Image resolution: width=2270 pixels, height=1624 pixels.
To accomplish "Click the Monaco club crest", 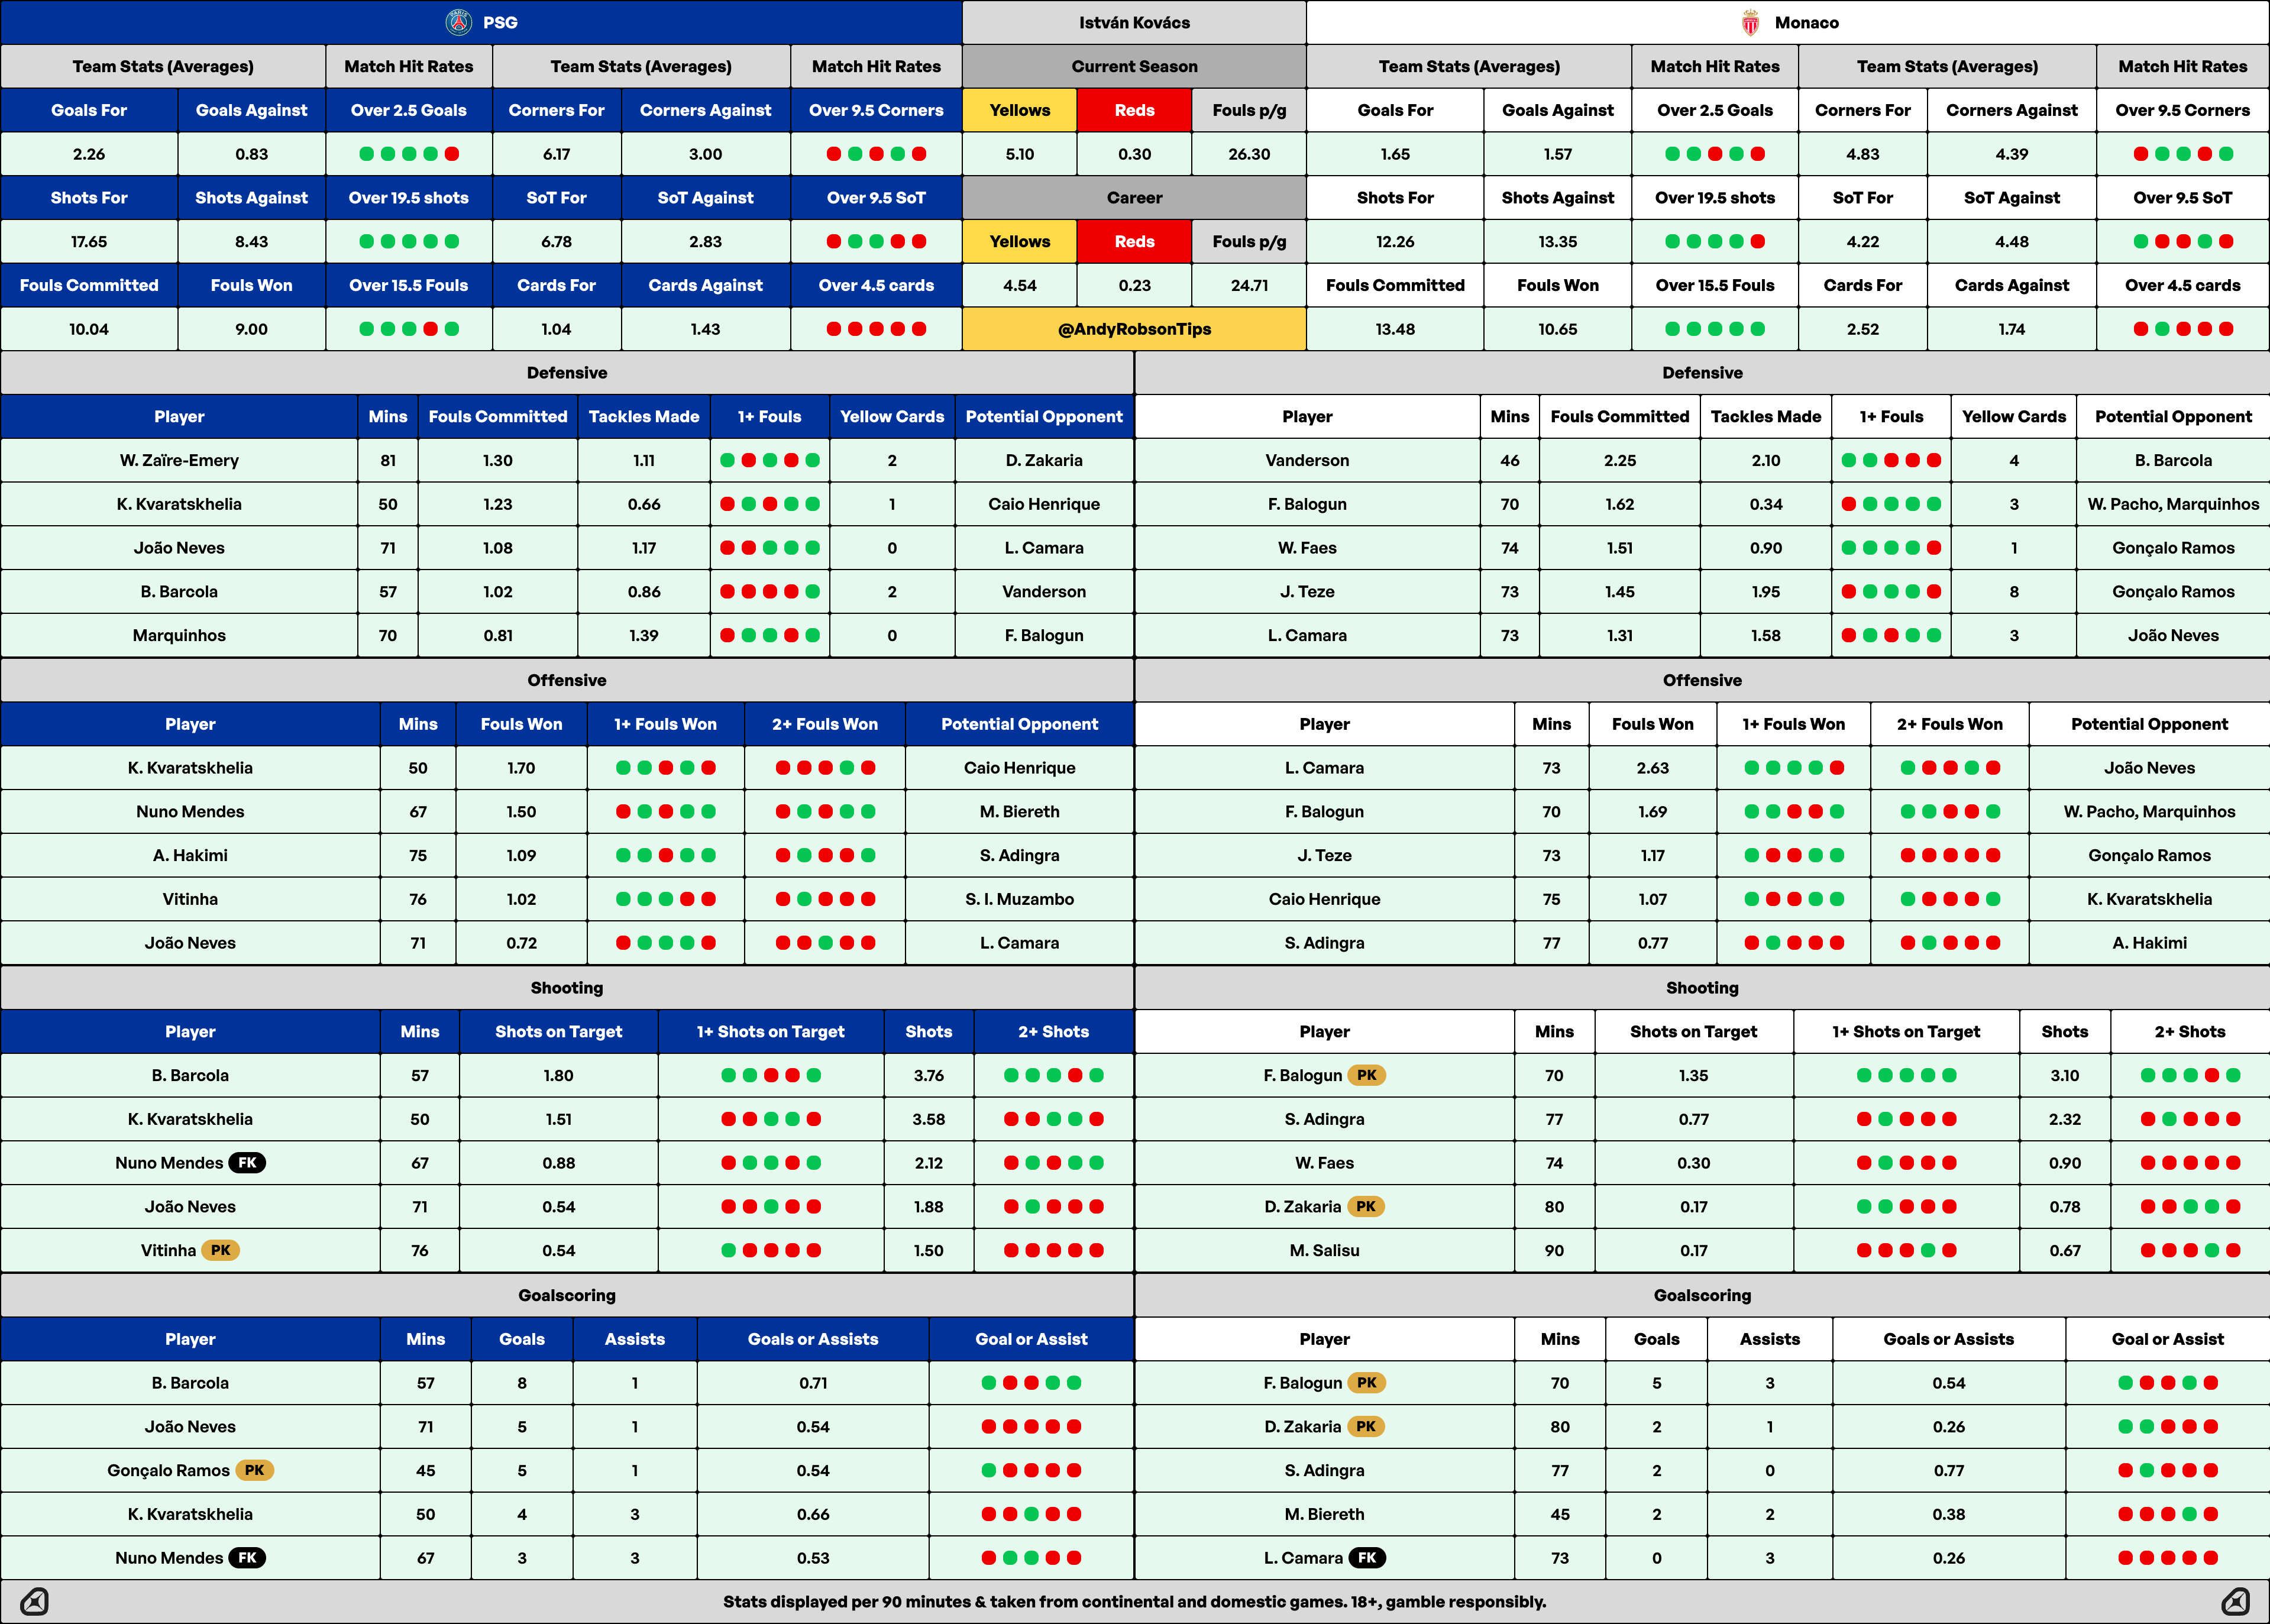I will [x=1750, y=22].
